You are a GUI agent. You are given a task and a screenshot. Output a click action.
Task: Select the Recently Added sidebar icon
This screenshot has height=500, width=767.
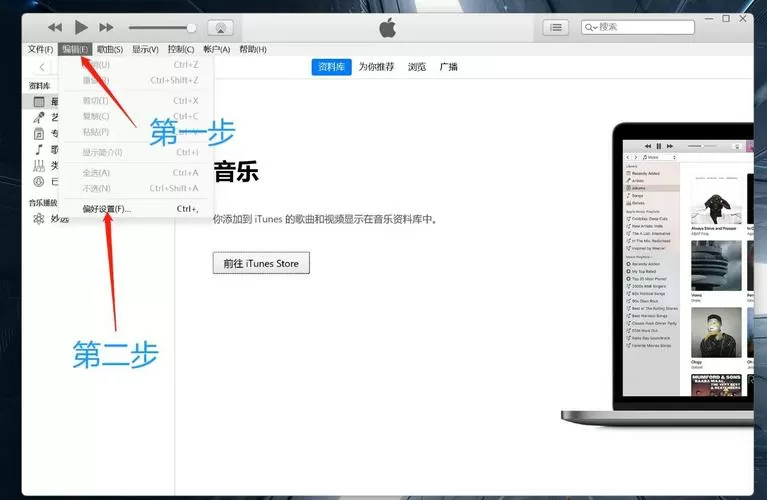(39, 102)
